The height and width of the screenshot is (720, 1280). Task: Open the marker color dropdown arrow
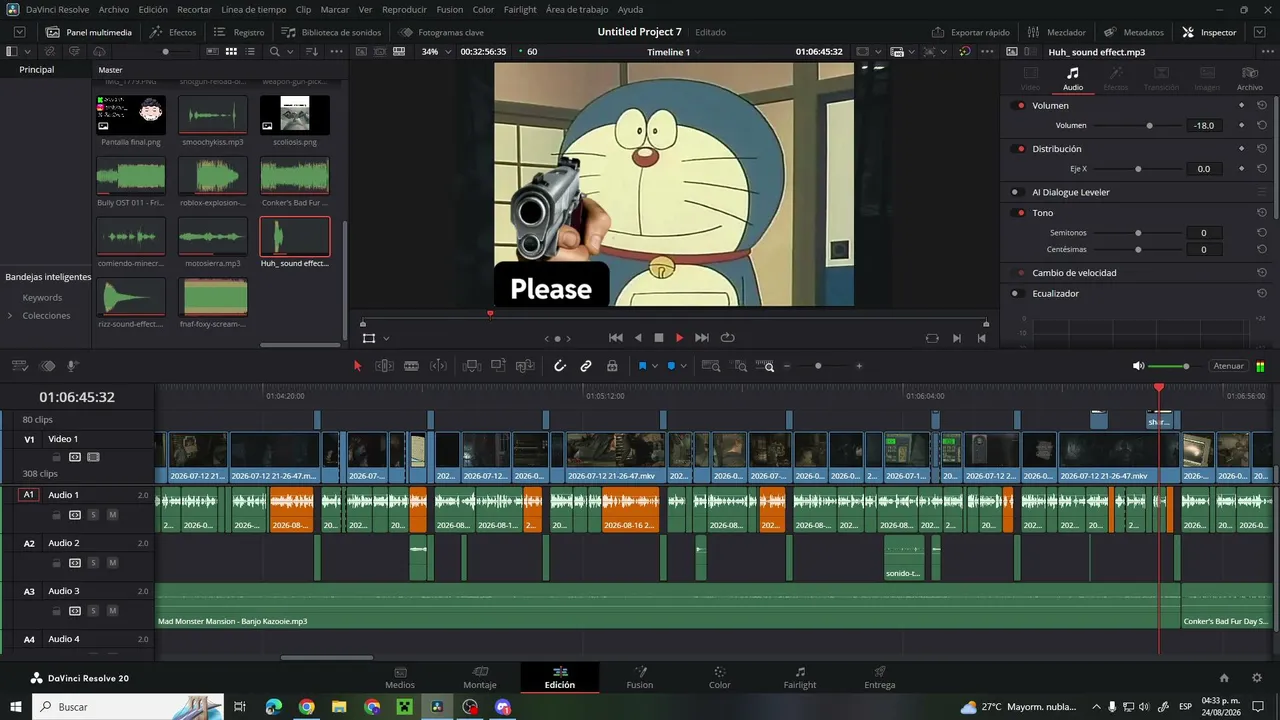[x=684, y=366]
